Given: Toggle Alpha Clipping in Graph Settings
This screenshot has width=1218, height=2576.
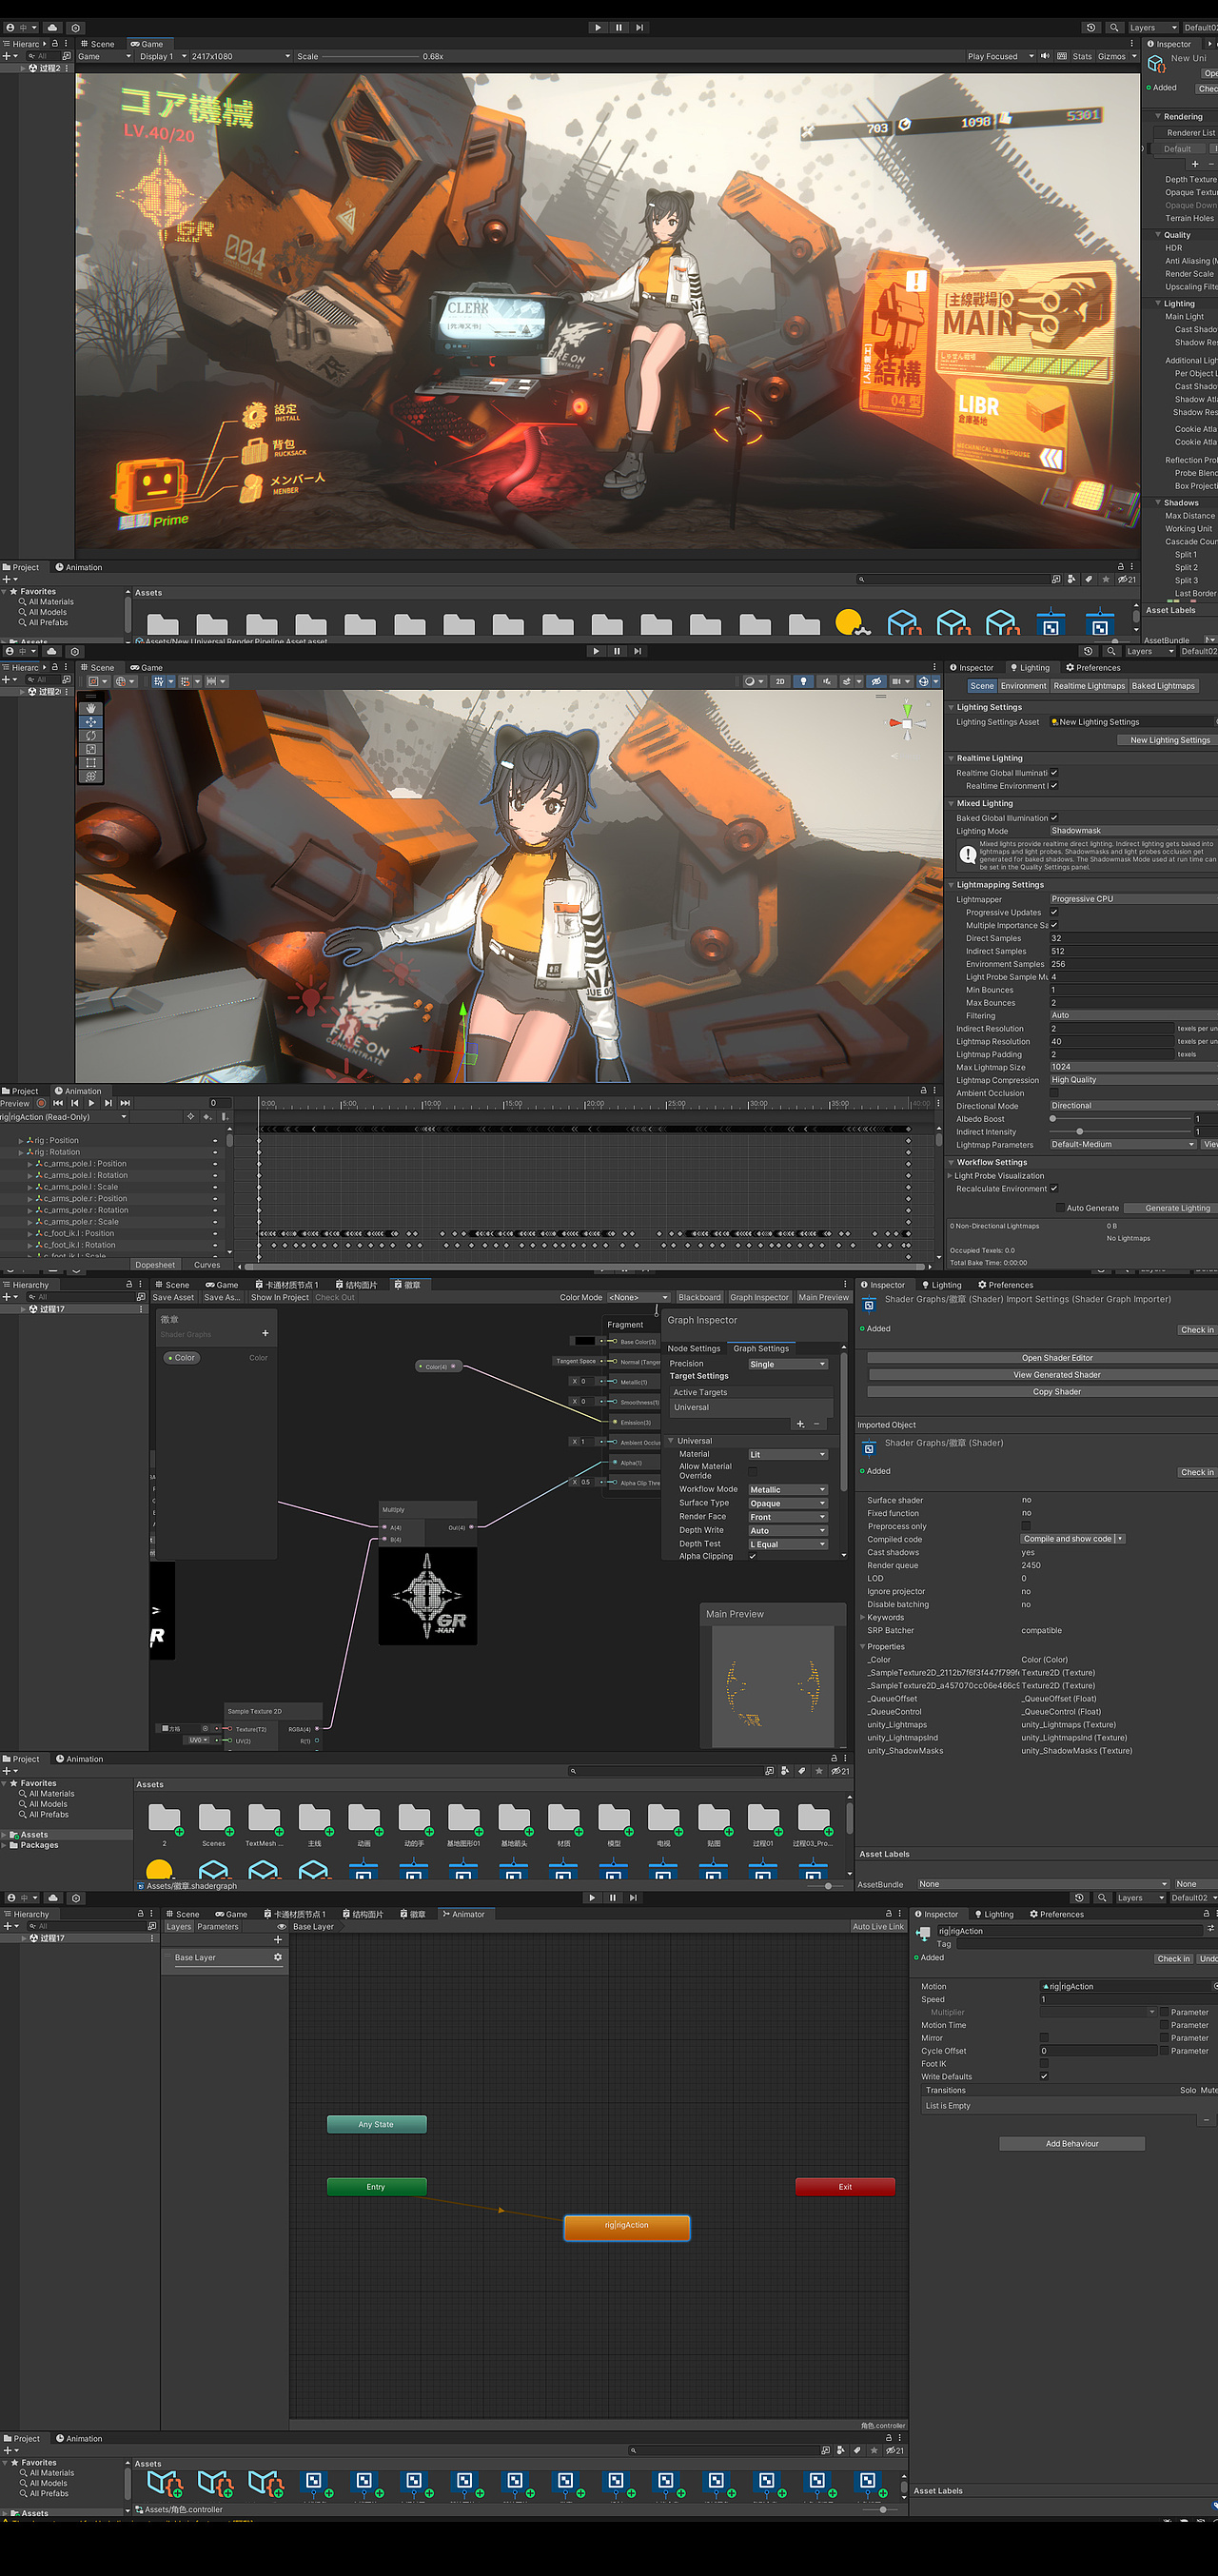Looking at the screenshot, I should click(752, 1556).
